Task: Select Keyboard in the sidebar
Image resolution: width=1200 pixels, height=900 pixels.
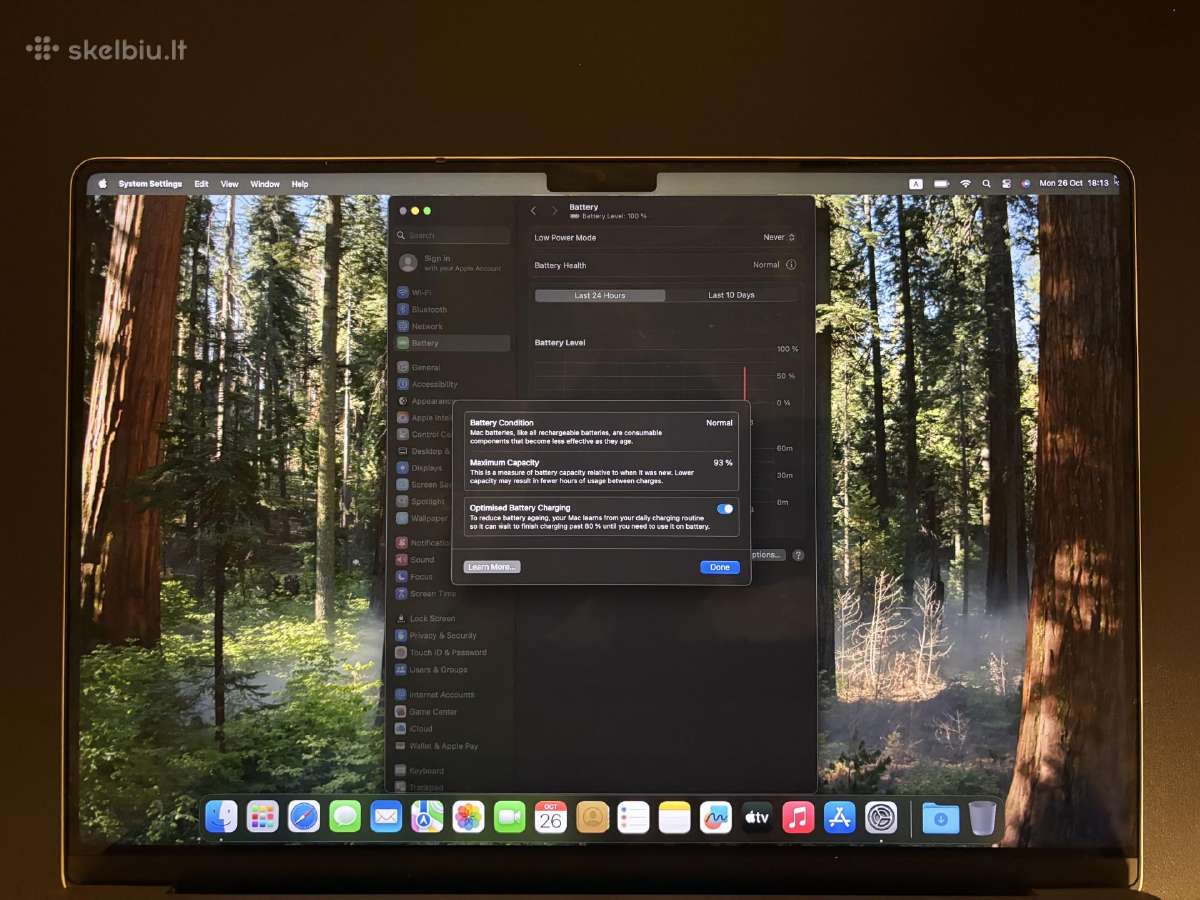Action: coord(452,771)
